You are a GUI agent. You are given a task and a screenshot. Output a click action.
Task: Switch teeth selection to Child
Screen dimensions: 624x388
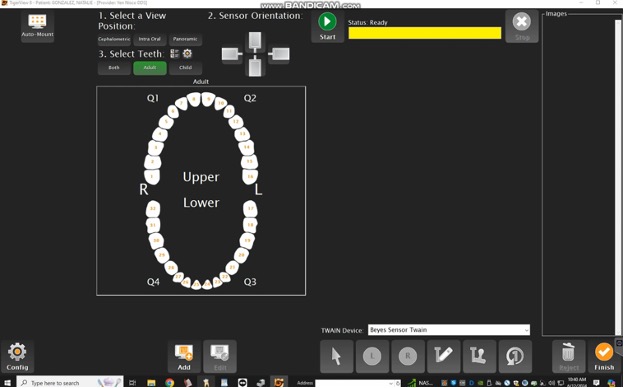coord(185,68)
